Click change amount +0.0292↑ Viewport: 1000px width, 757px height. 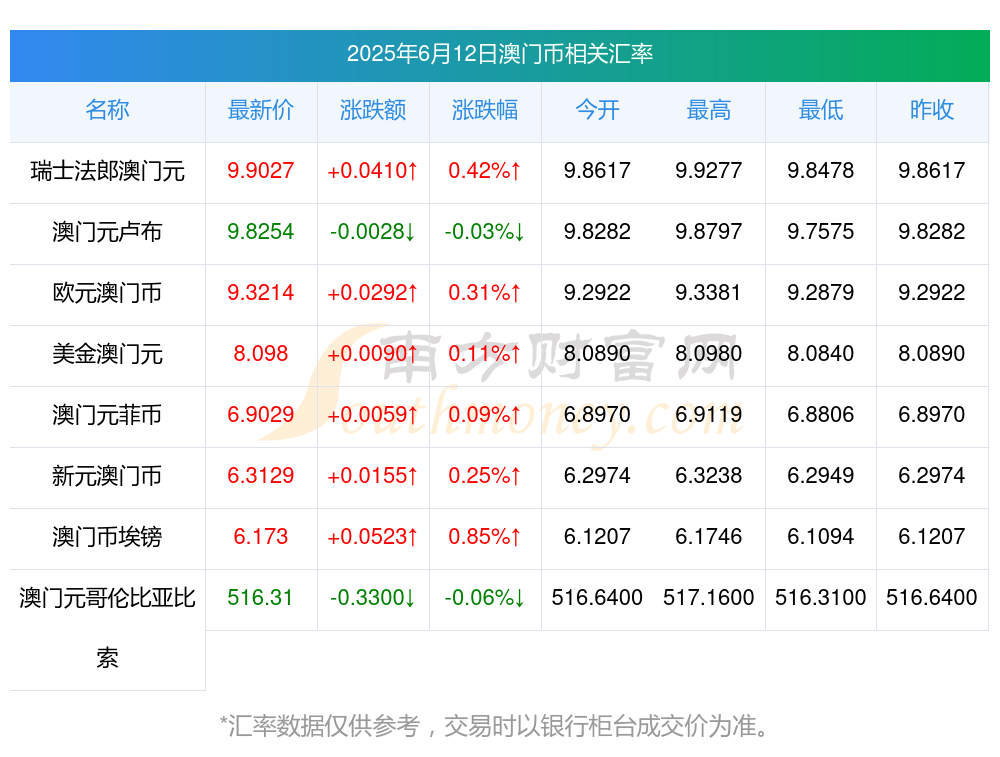[372, 293]
